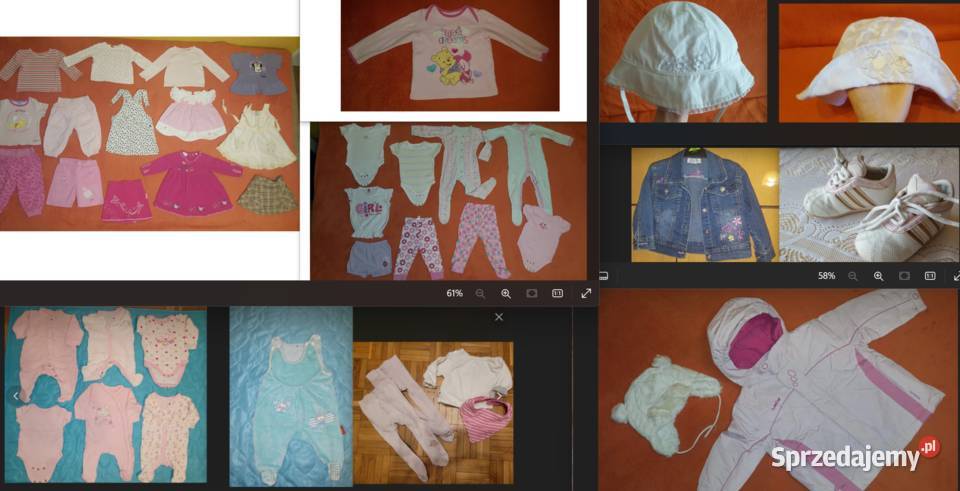Viewport: 960px width, 491px height.
Task: Open the Sprzedajemy.pl logo link
Action: pos(854,457)
